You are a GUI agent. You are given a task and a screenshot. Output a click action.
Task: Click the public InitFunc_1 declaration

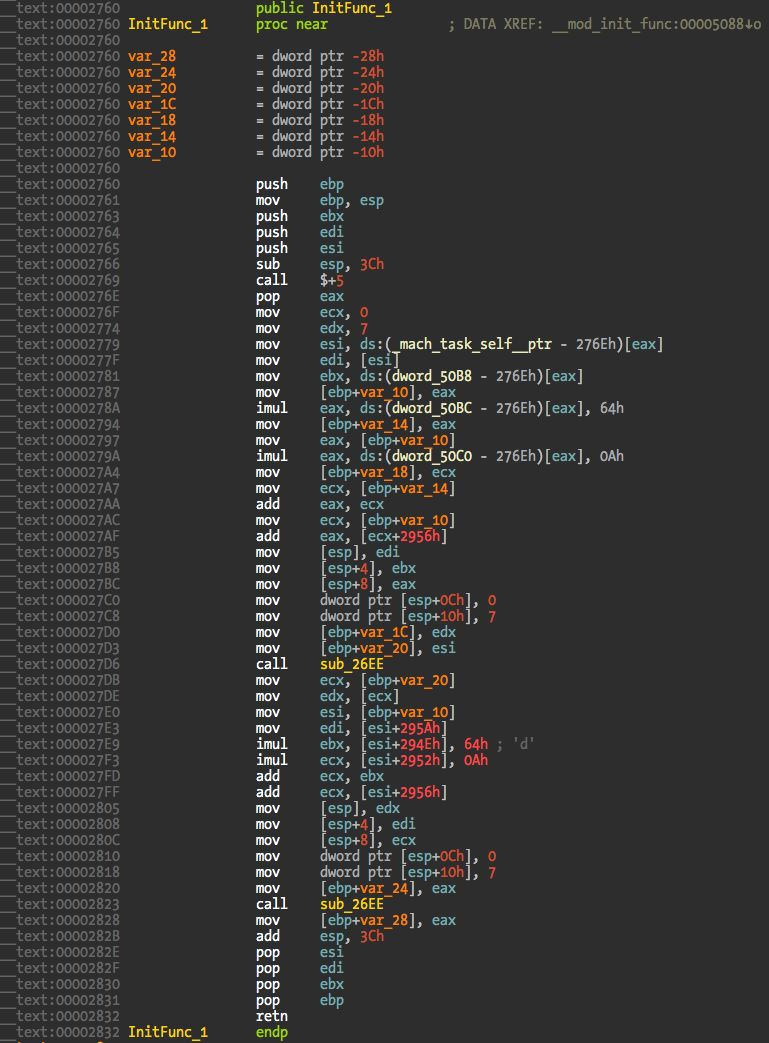(324, 8)
